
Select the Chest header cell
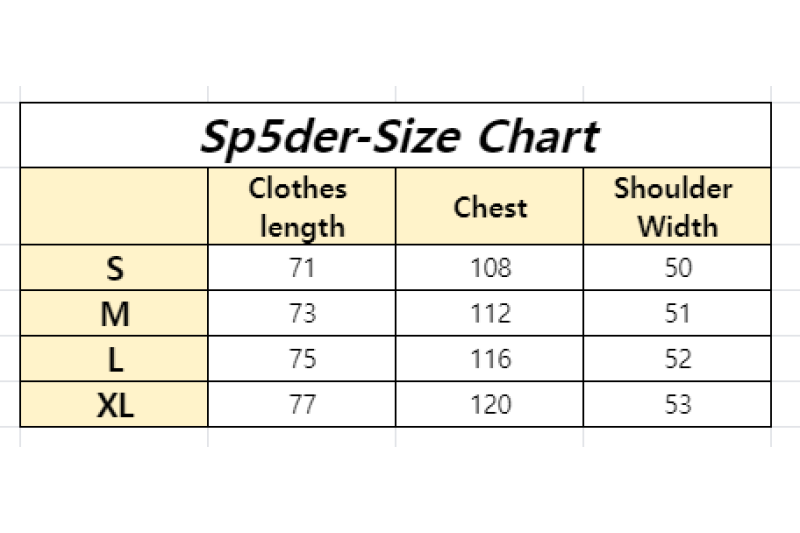pos(490,207)
